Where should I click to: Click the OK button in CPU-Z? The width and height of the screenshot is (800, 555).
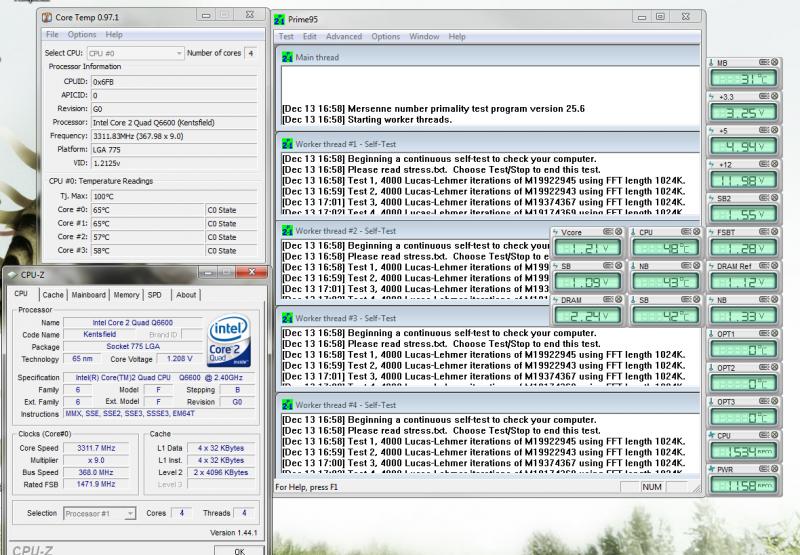(x=239, y=551)
